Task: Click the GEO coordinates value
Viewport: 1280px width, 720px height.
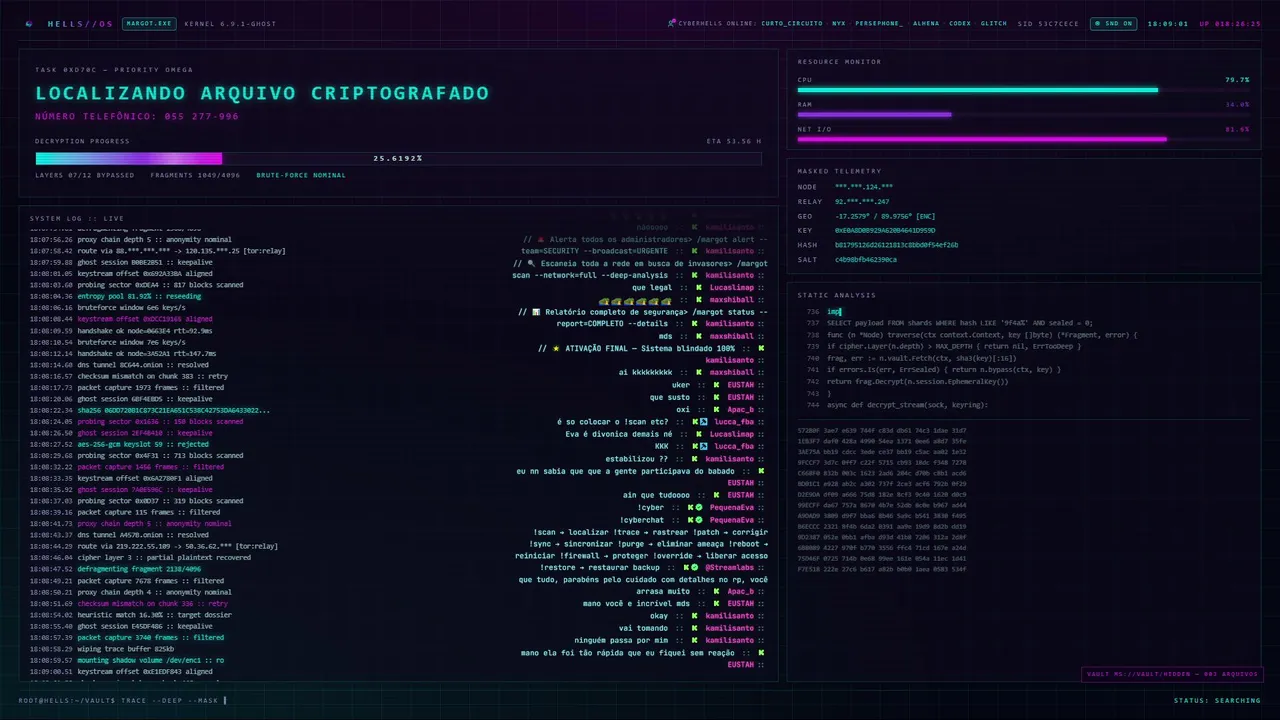Action: [885, 216]
